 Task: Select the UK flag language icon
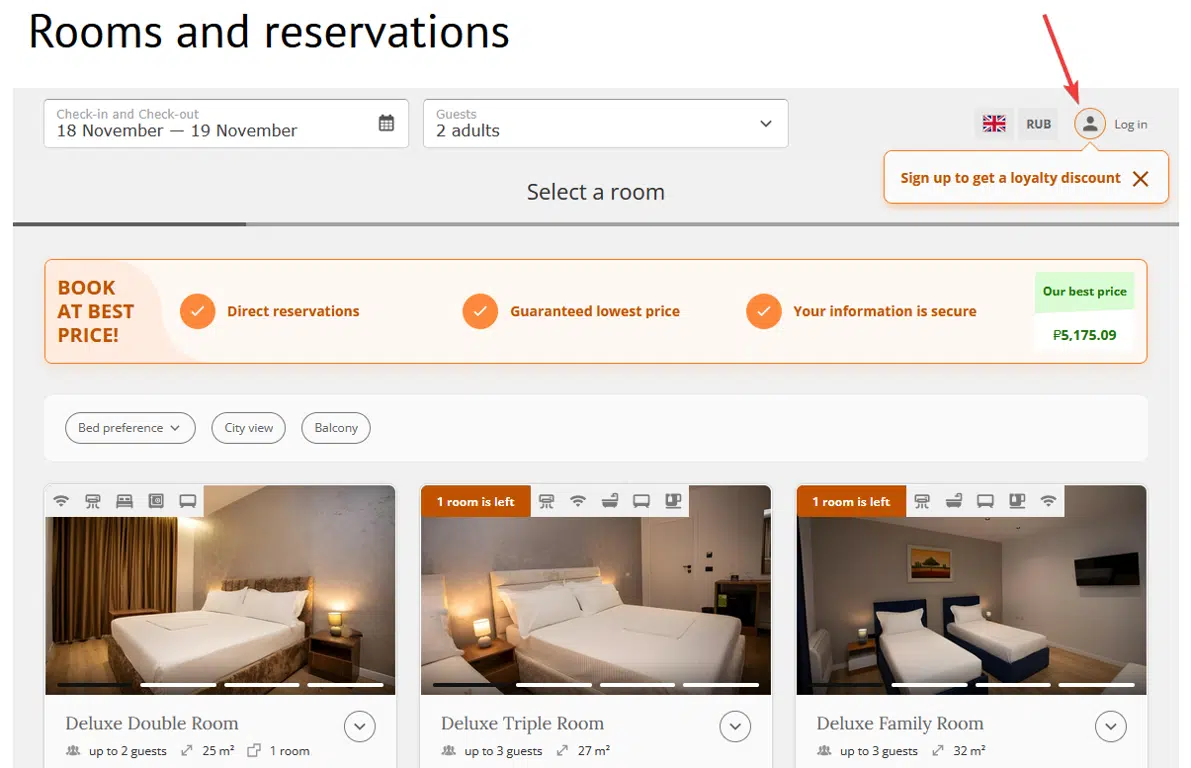994,124
